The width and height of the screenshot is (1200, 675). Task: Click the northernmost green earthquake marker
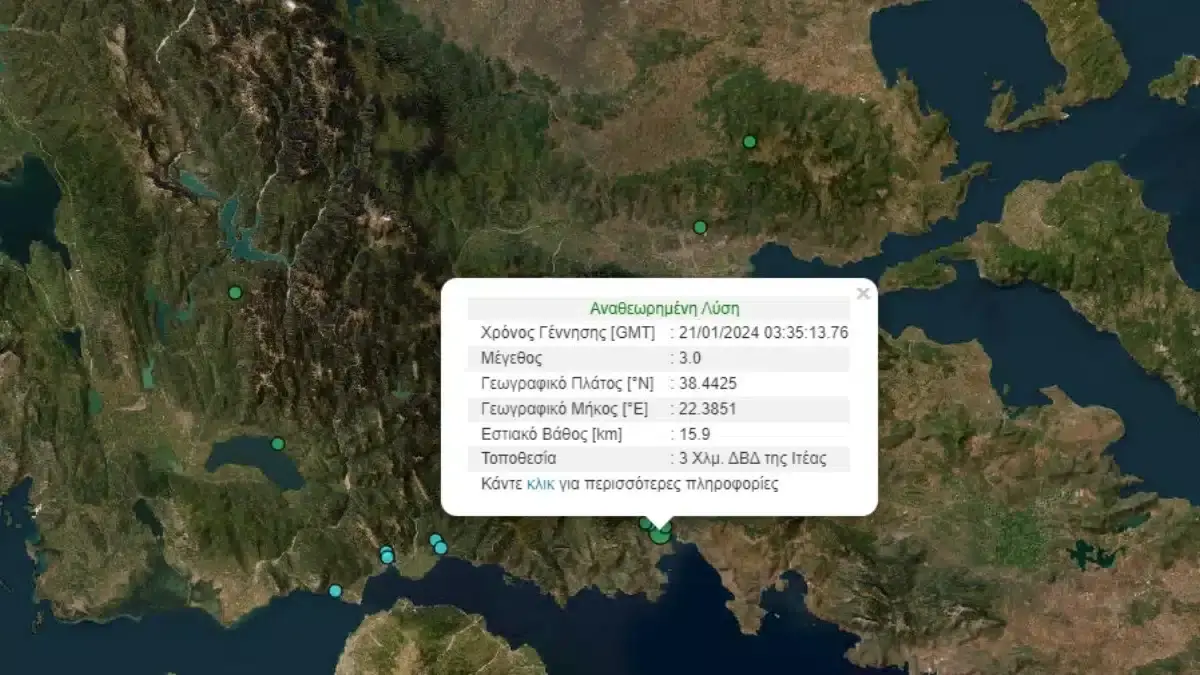749,142
